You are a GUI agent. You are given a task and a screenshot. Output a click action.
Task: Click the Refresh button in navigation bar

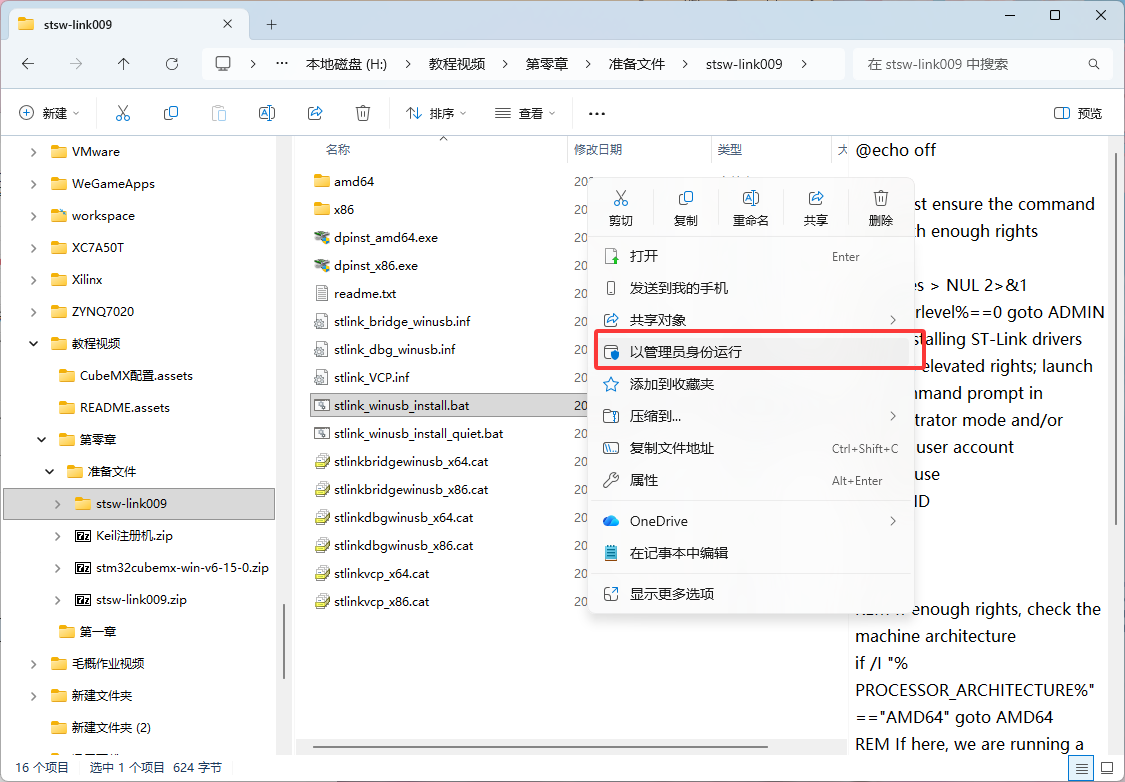pyautogui.click(x=172, y=64)
